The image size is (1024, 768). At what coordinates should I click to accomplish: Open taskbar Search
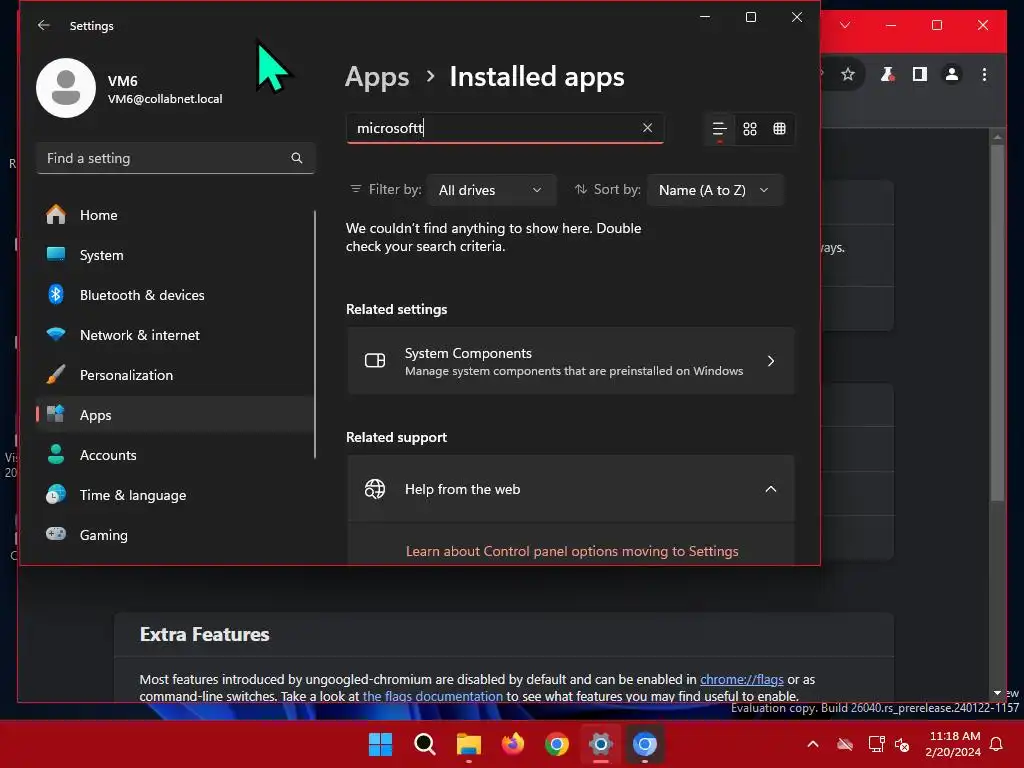pyautogui.click(x=424, y=744)
